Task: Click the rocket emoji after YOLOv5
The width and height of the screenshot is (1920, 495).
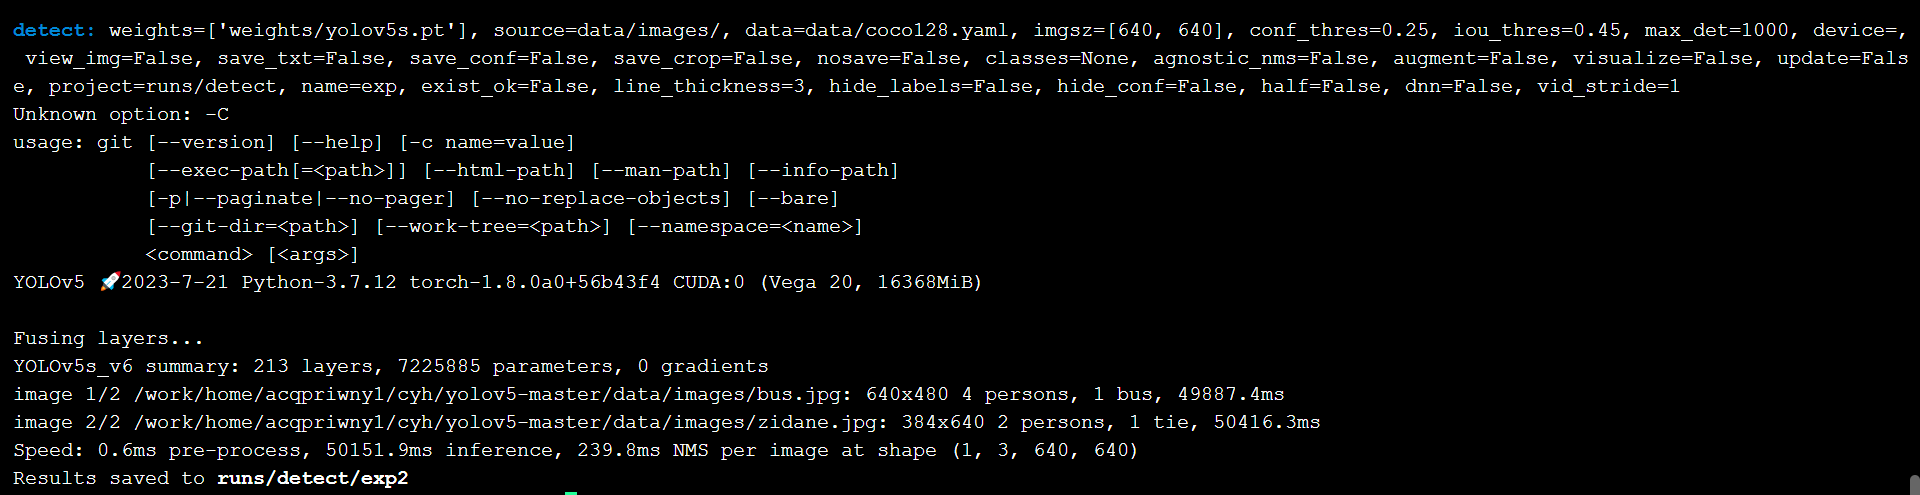Action: pos(110,283)
